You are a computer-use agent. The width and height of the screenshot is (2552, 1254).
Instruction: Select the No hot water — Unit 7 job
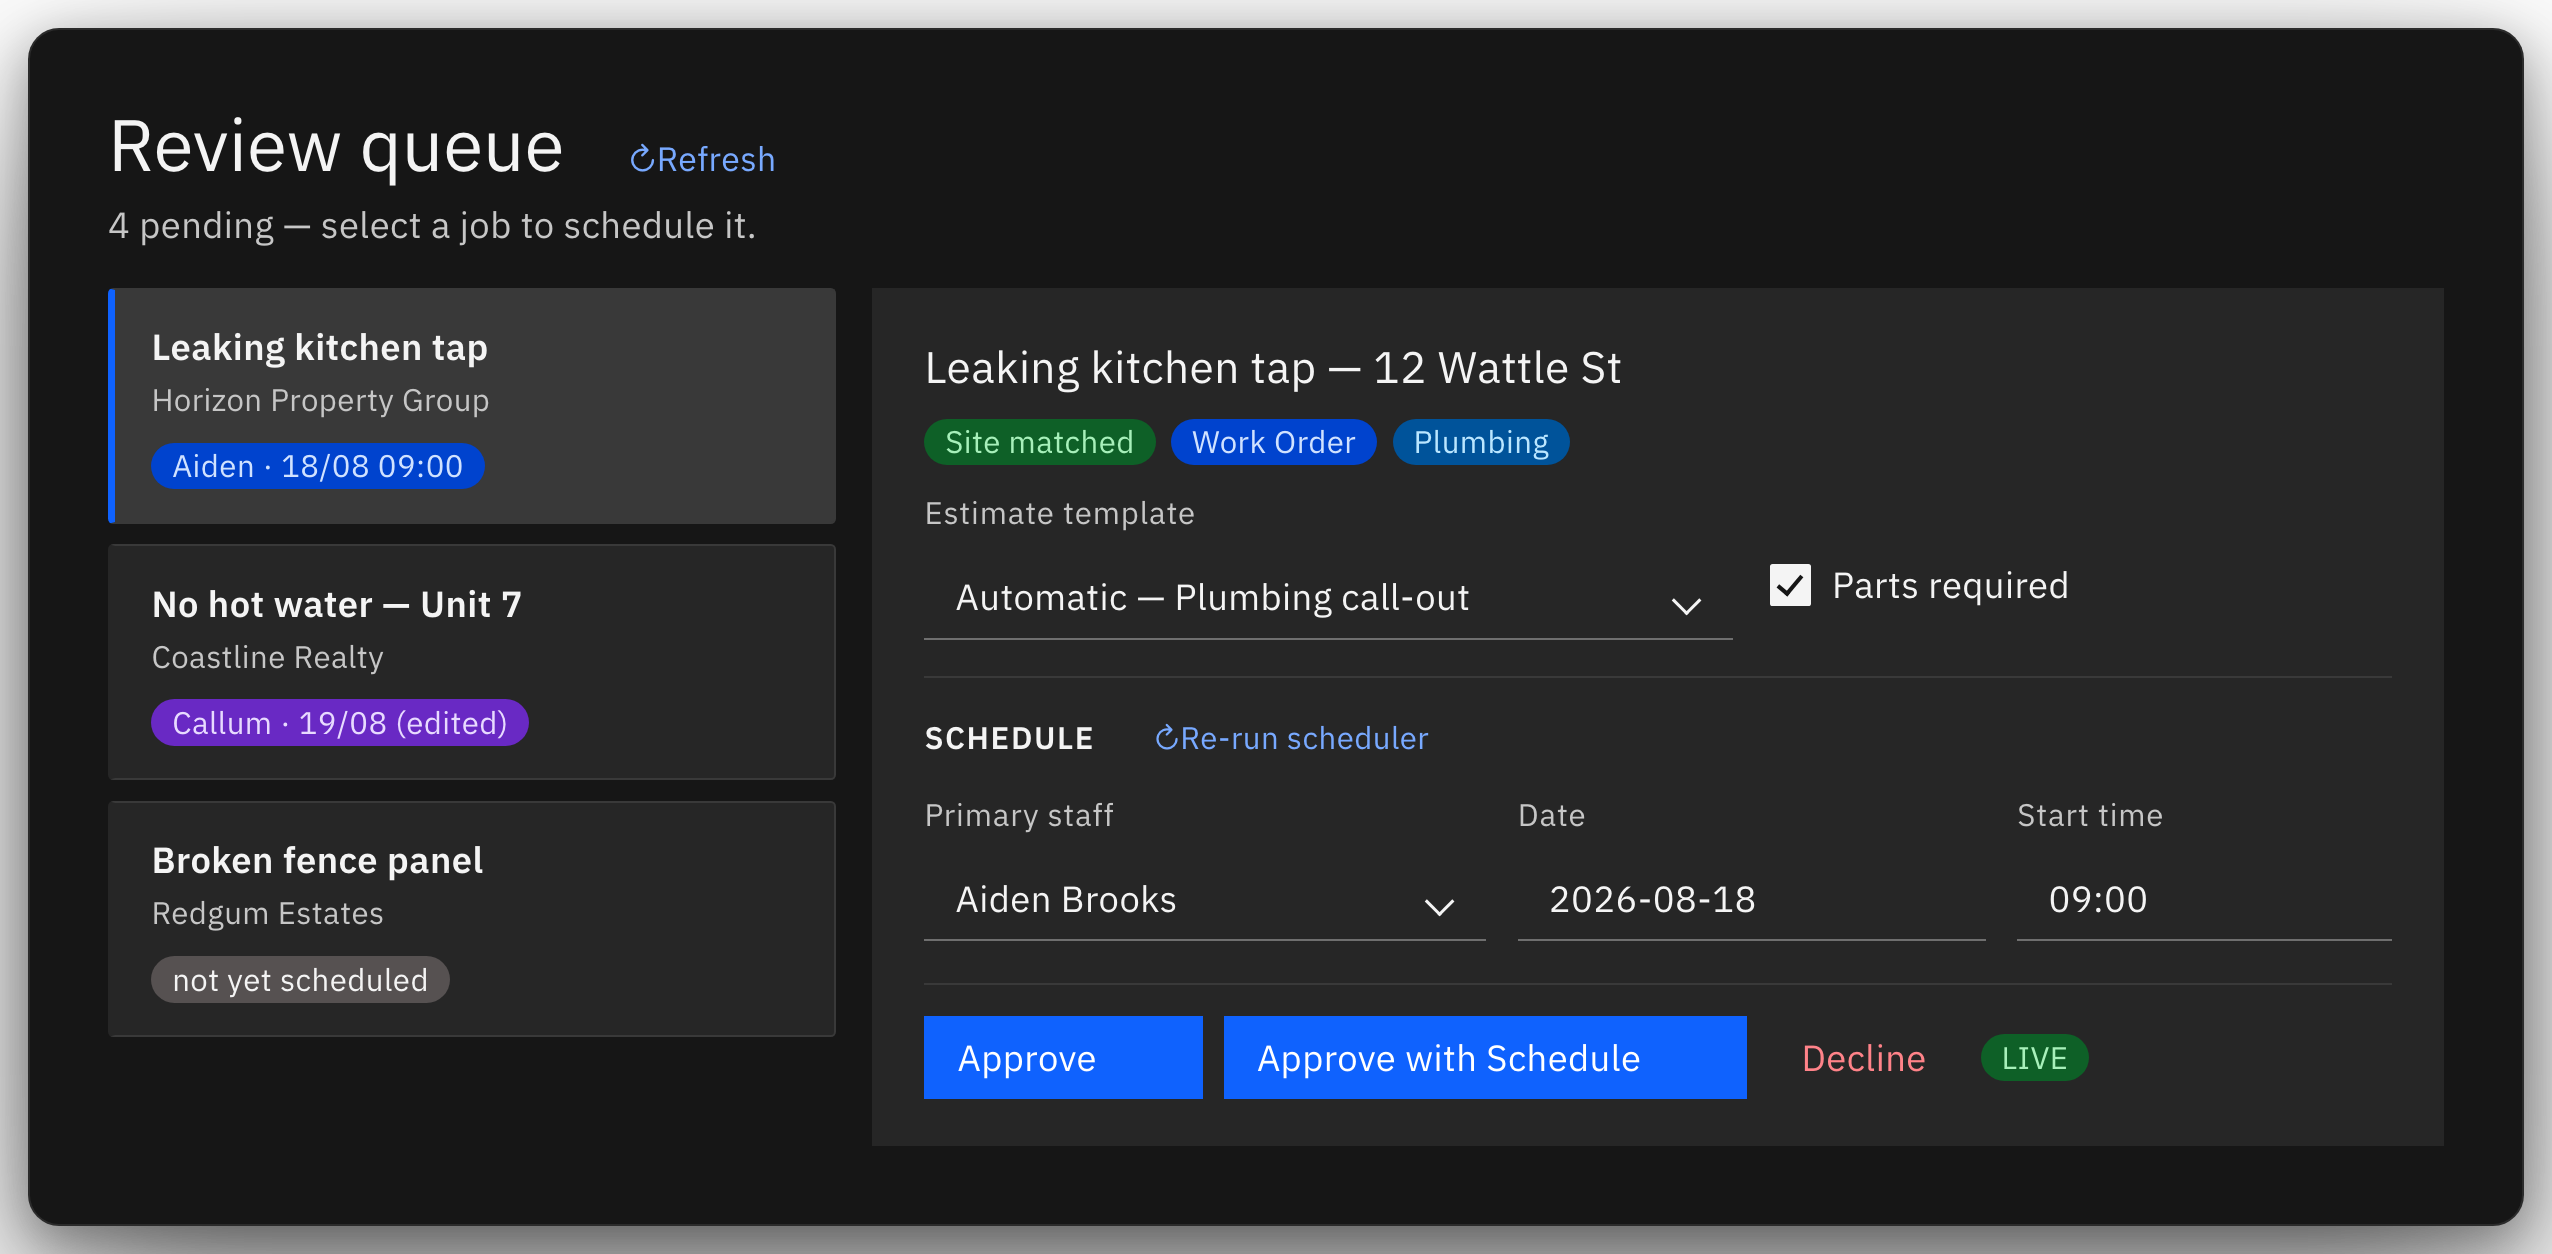(x=472, y=662)
